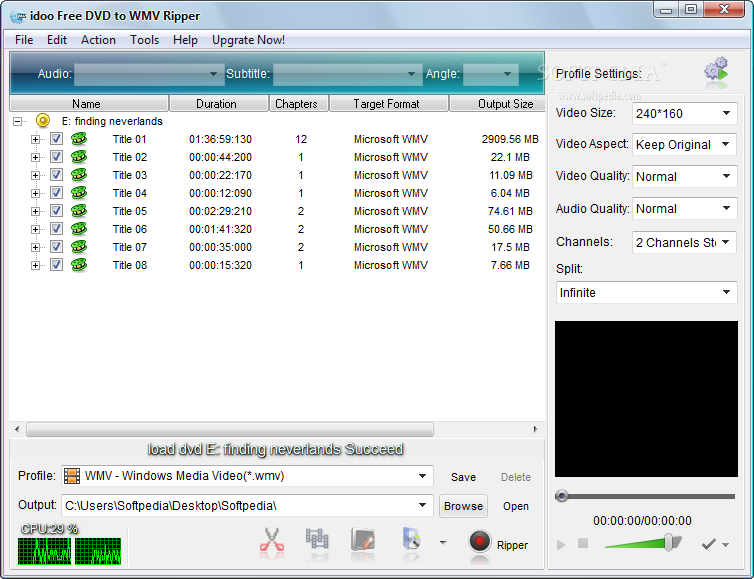The height and width of the screenshot is (579, 754).
Task: Click the preview play button
Action: pyautogui.click(x=561, y=545)
